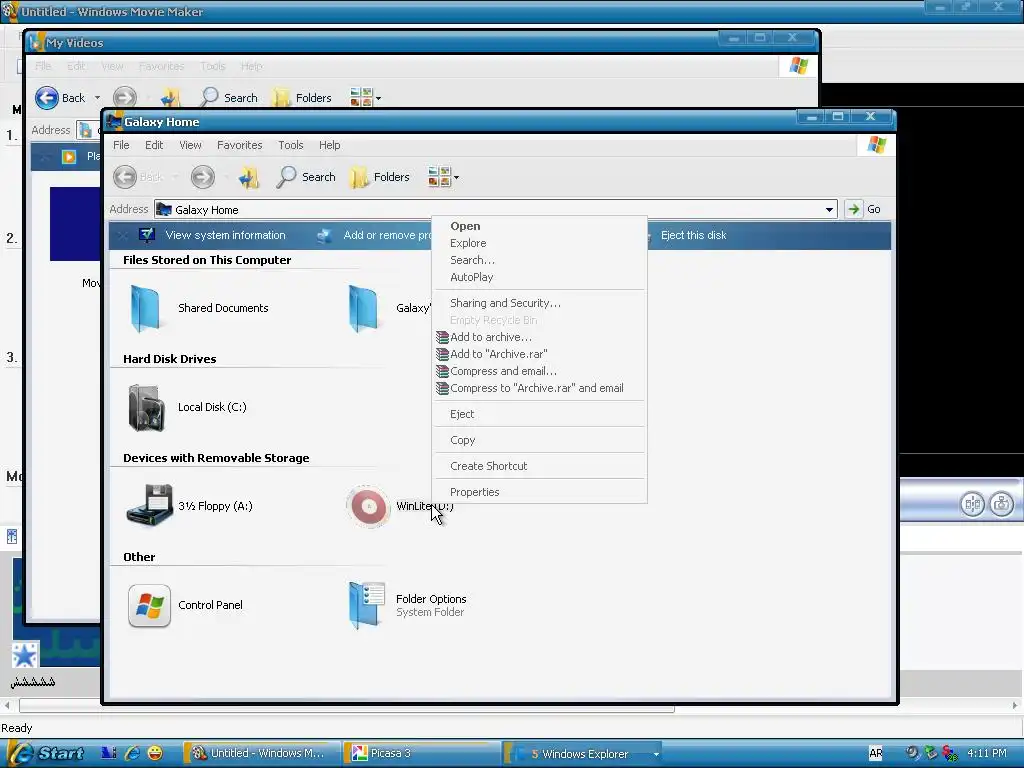Click Up folder icon in My Videos toolbar
Viewport: 1024px width, 768px height.
pyautogui.click(x=170, y=98)
